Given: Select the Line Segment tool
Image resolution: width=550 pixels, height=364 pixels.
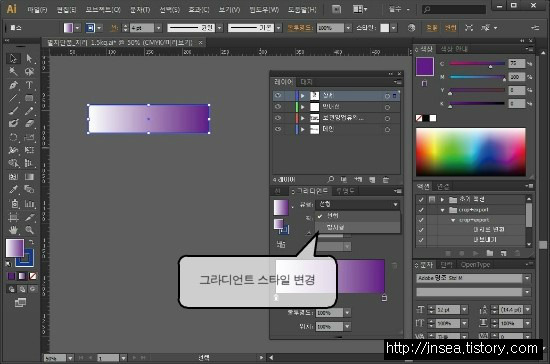Looking at the screenshot, I should click(x=13, y=98).
